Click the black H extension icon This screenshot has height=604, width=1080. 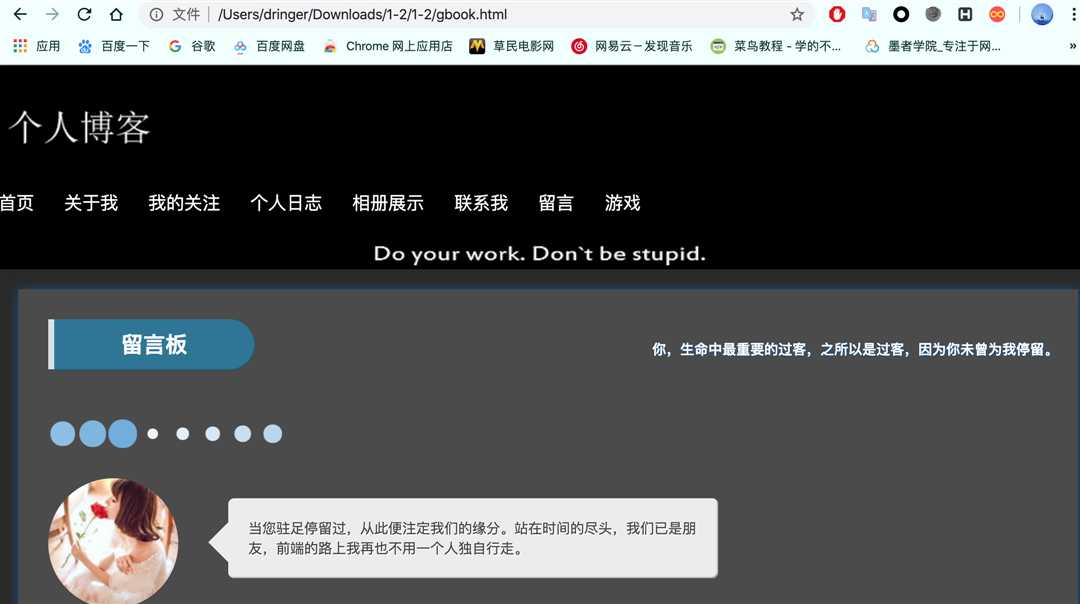tap(965, 15)
